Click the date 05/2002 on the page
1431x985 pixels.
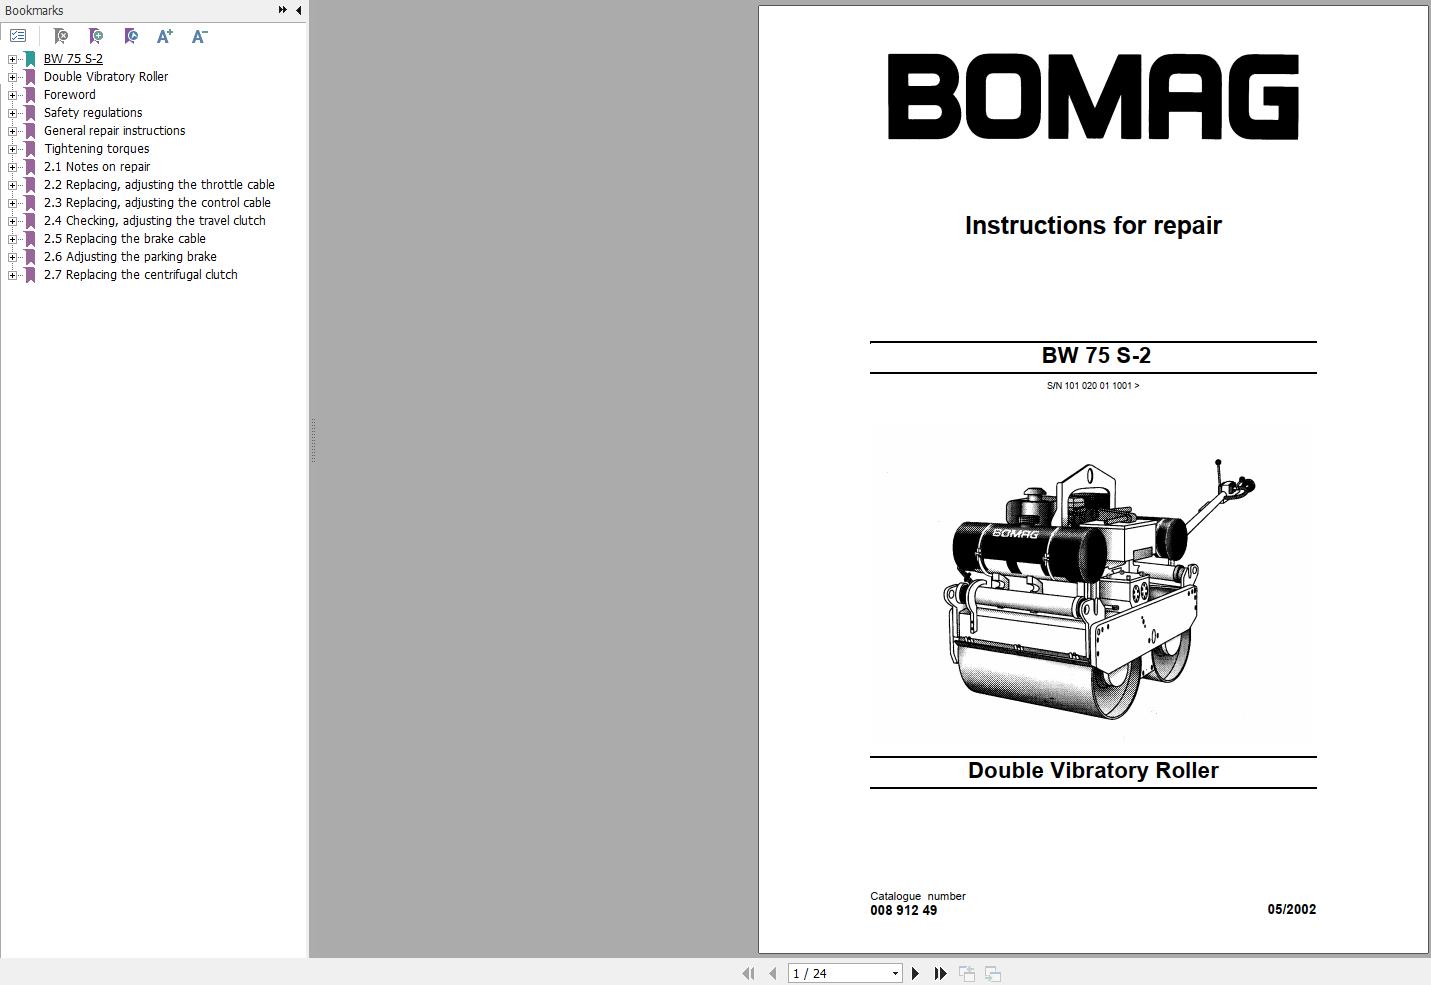(1292, 909)
